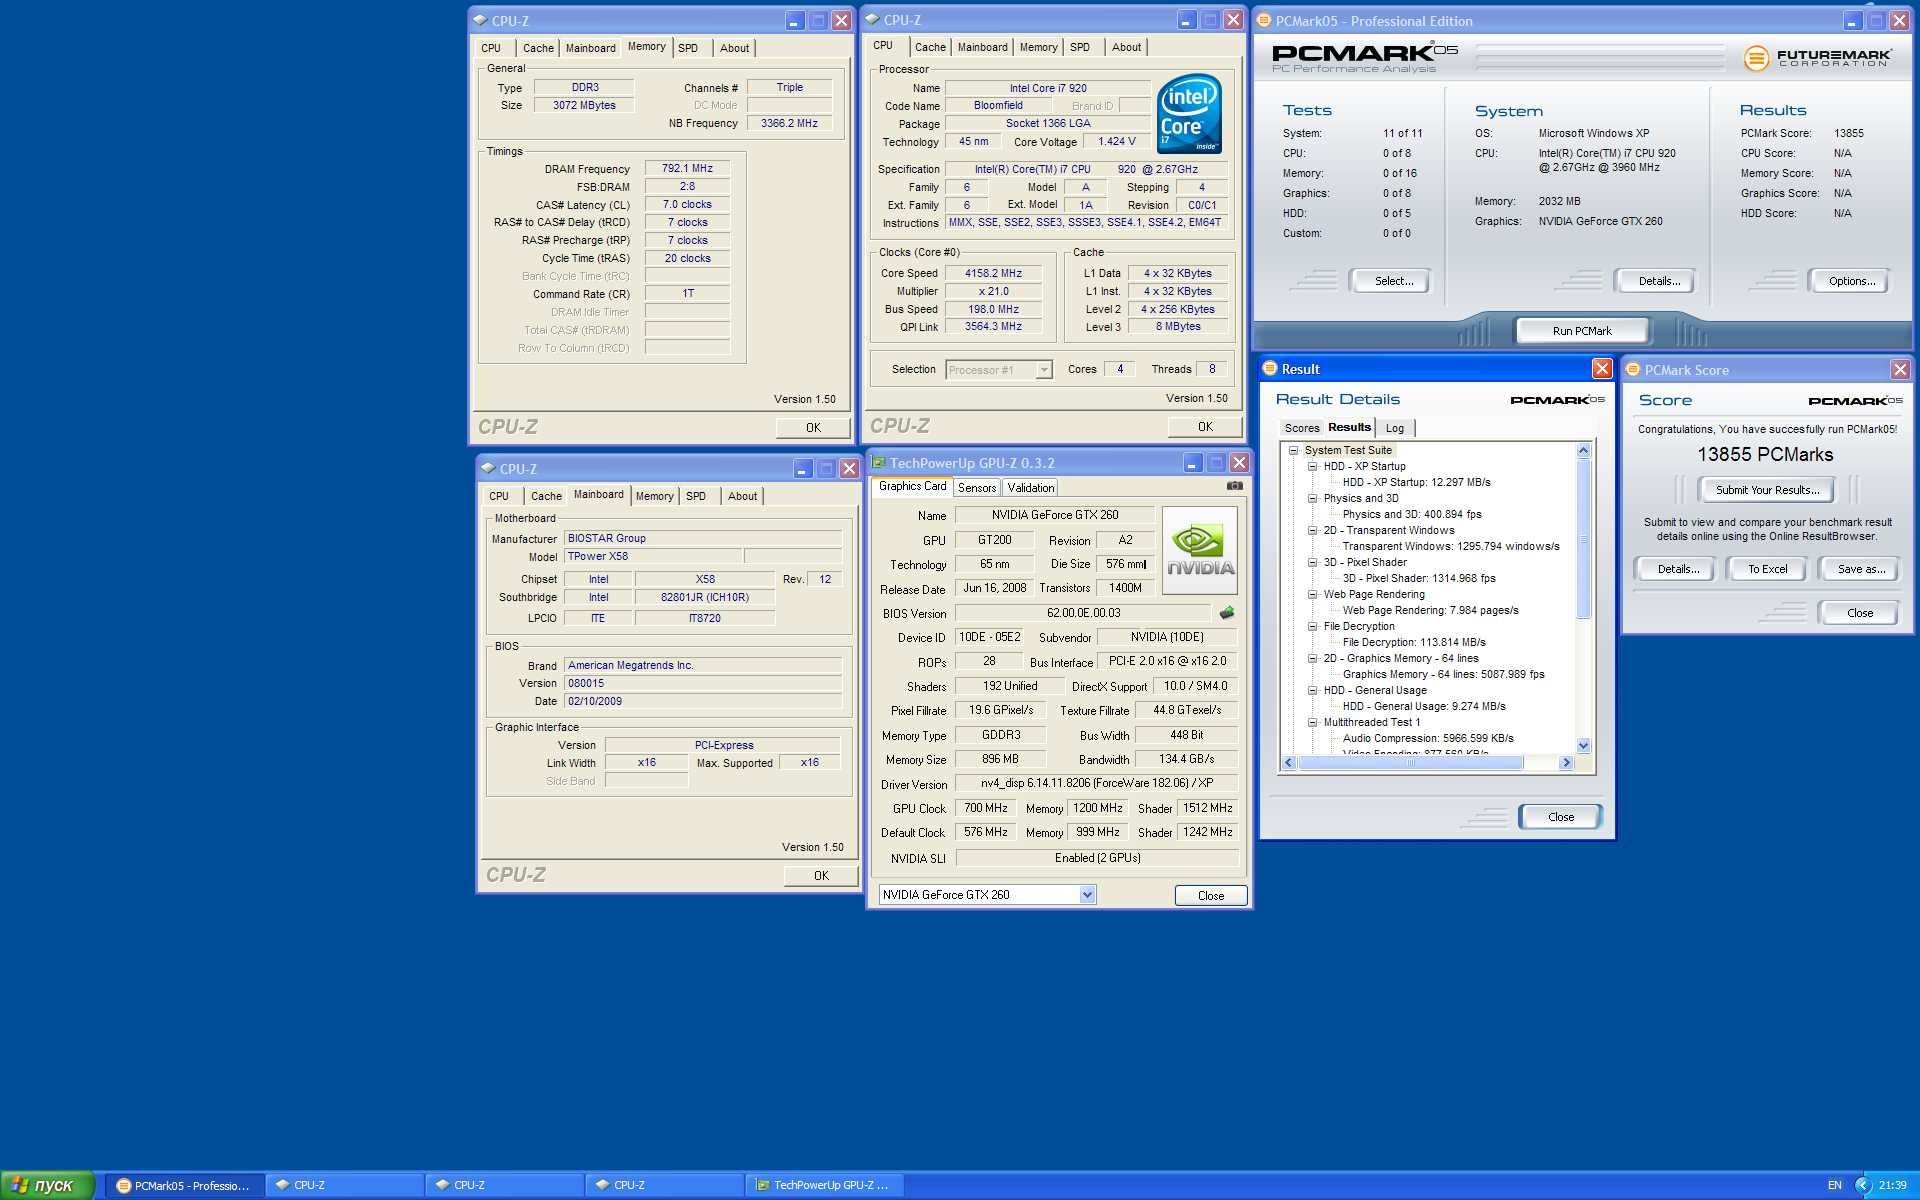
Task: Open the Scores tab in Result Details
Action: point(1302,428)
